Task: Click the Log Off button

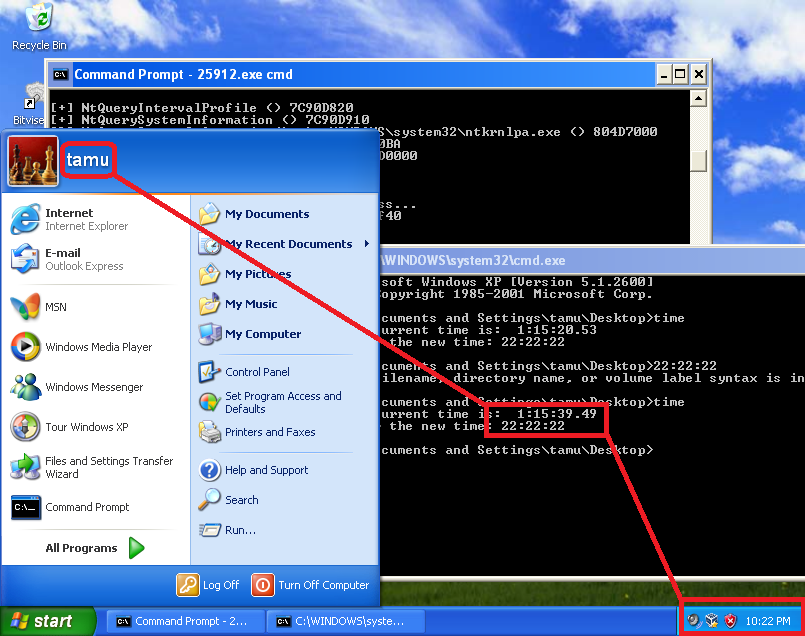Action: [x=209, y=585]
